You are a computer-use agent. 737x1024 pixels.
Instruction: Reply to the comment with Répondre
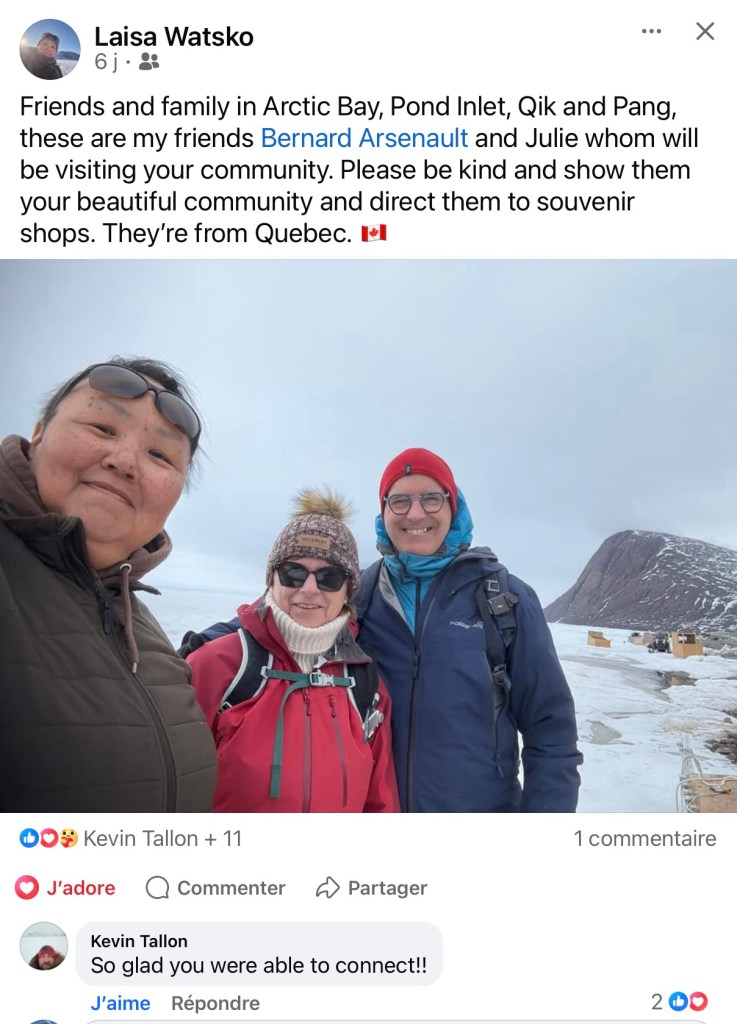click(x=215, y=1002)
